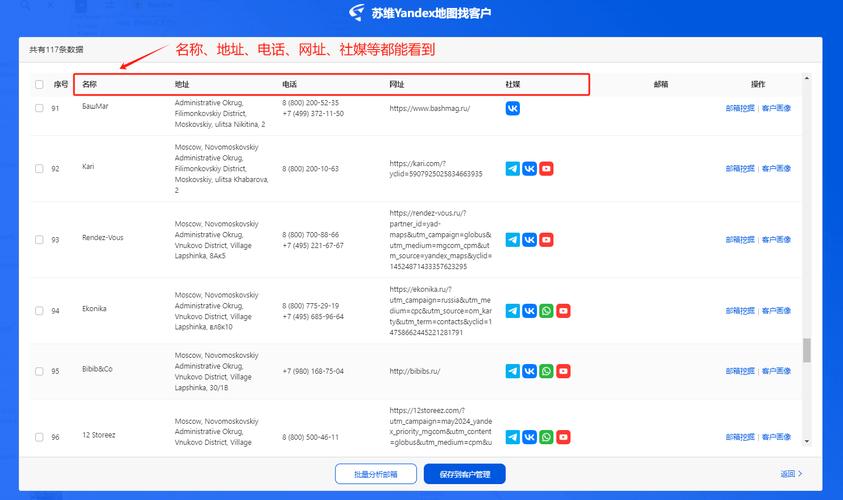This screenshot has height=500, width=843.
Task: Check the checkbox for row 93 Rendez-Vous
Action: (39, 240)
